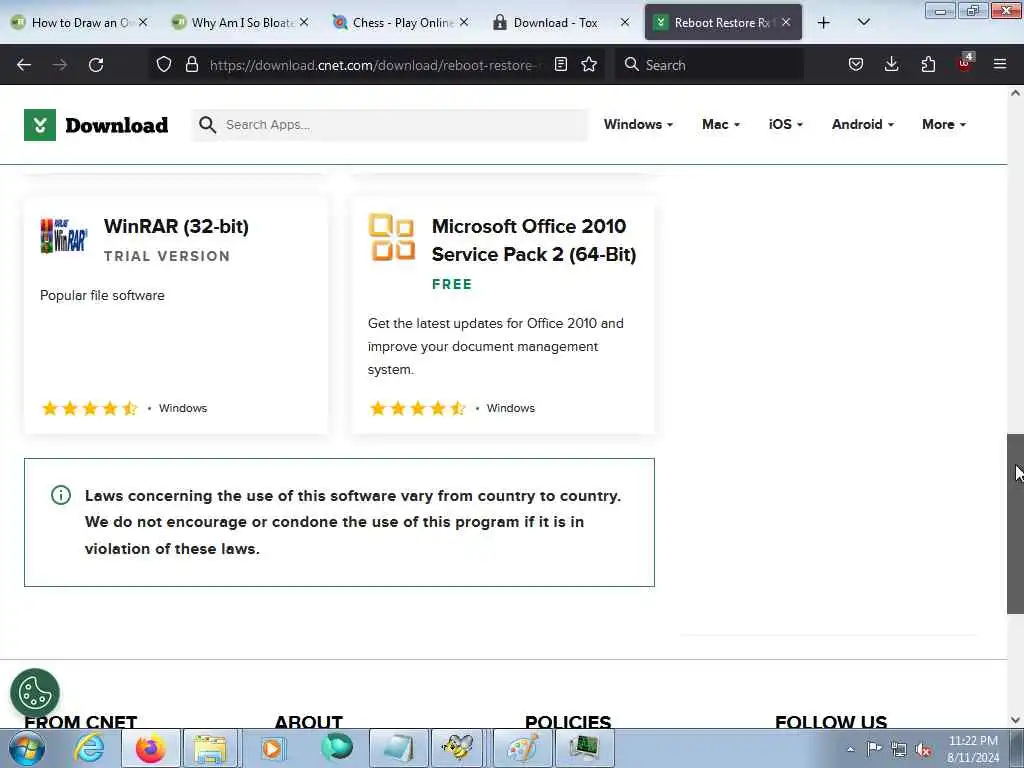Open WinRAR (32-bit) title link
Viewport: 1024px width, 768px height.
(176, 226)
